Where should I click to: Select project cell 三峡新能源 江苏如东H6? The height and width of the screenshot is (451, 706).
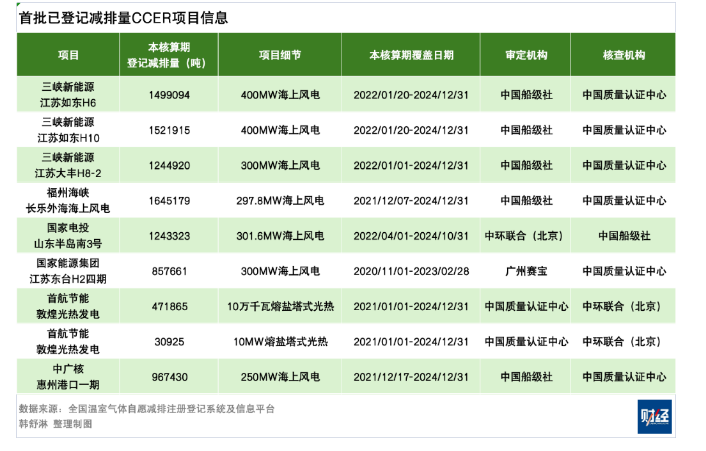pos(68,95)
